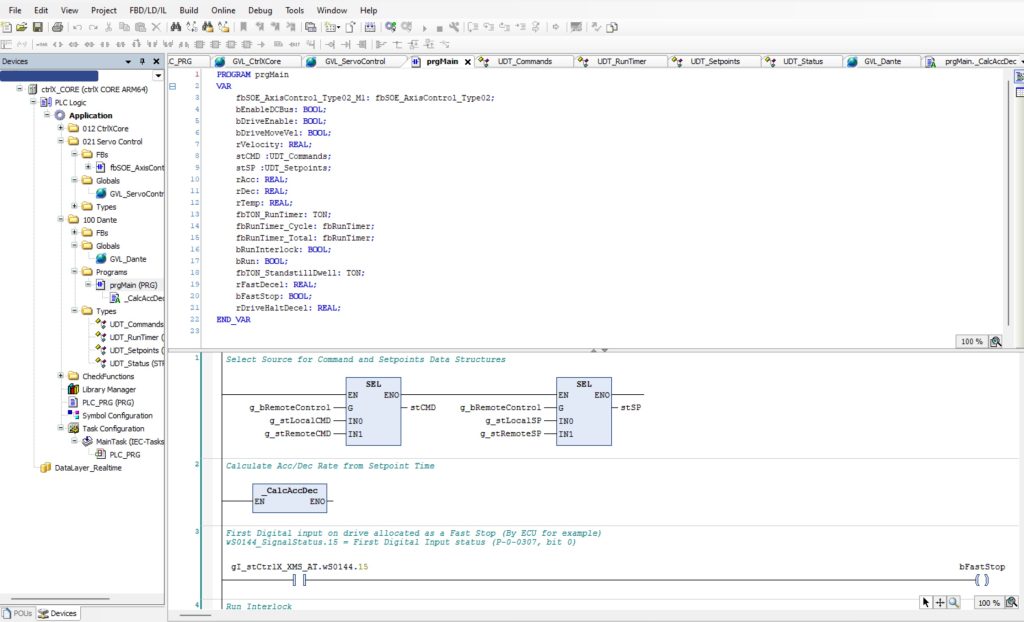Image resolution: width=1024 pixels, height=622 pixels.
Task: Select the arrow pointer tool in editor
Action: tap(926, 603)
